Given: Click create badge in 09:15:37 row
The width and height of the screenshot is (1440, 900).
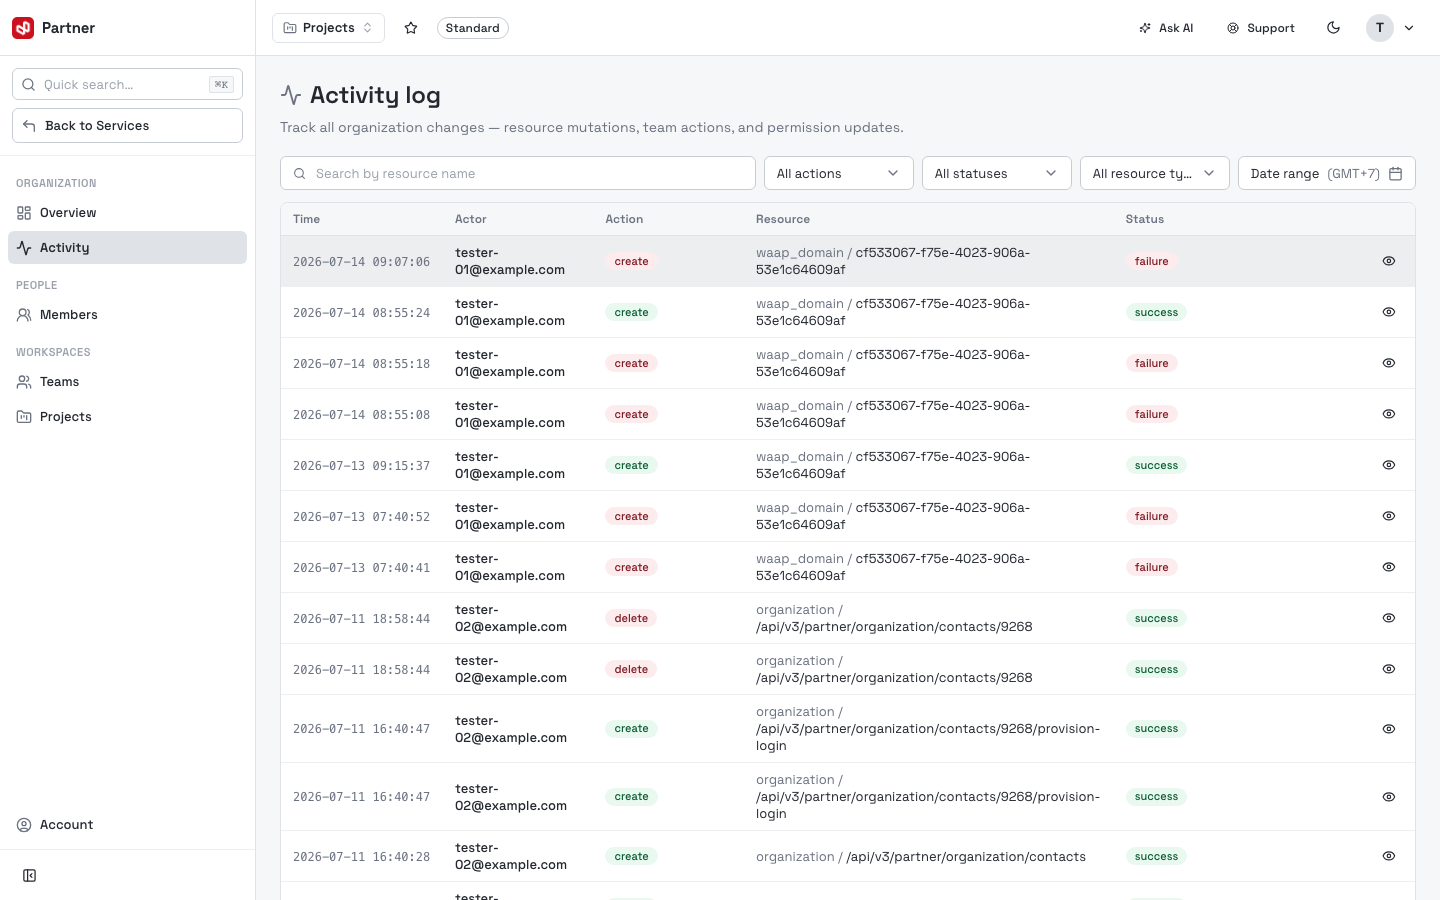Looking at the screenshot, I should [631, 465].
